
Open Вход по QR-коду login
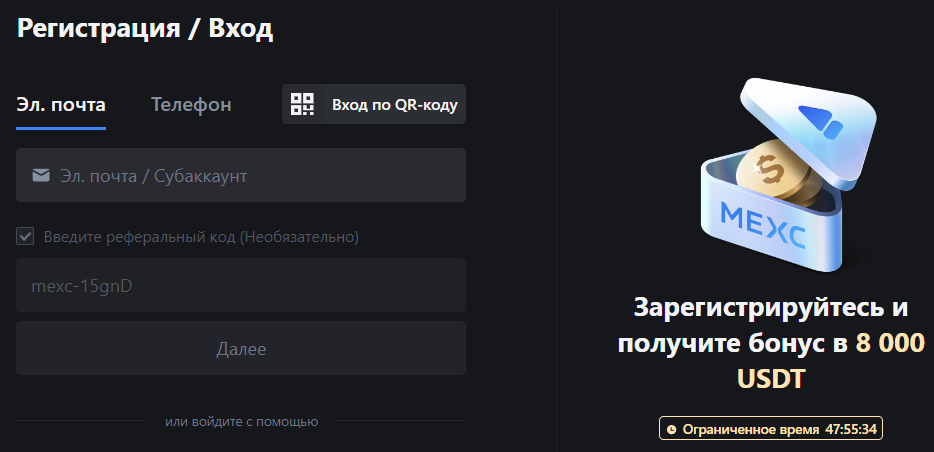tap(374, 104)
